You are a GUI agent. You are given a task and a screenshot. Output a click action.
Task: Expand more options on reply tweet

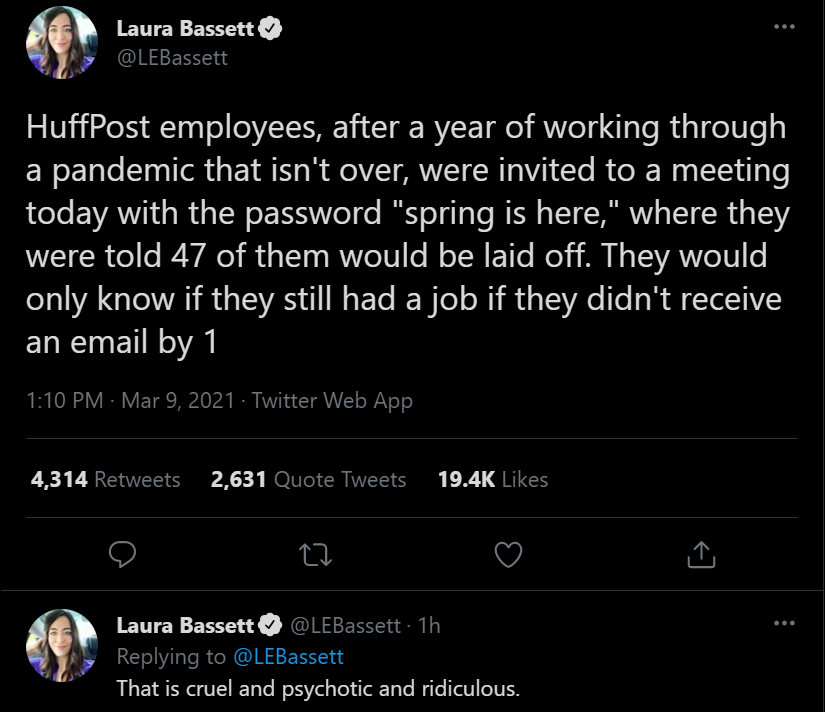click(x=785, y=623)
